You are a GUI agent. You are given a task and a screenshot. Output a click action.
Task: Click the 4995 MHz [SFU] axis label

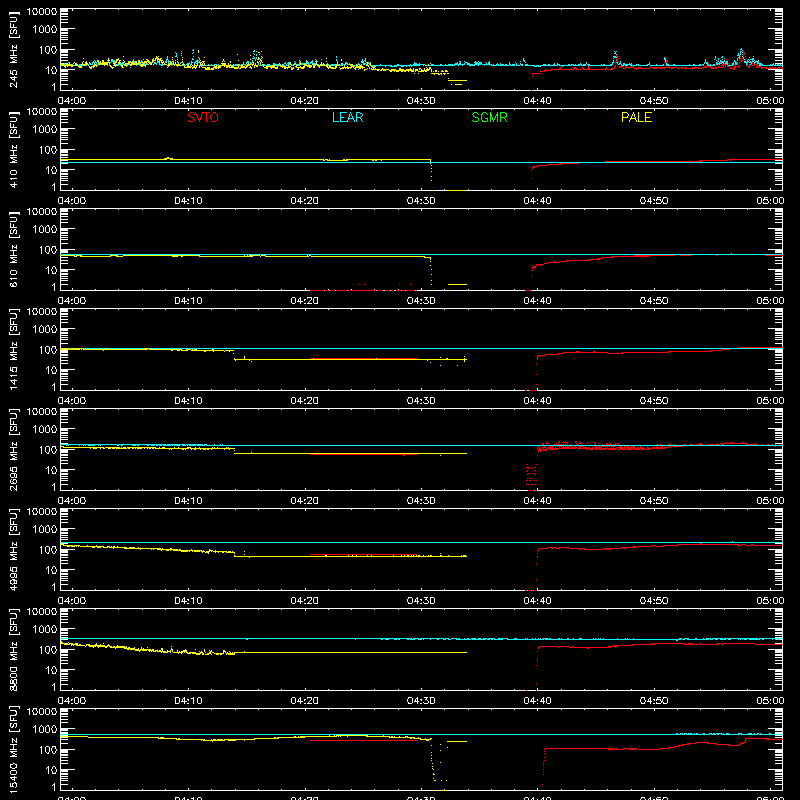[x=14, y=549]
